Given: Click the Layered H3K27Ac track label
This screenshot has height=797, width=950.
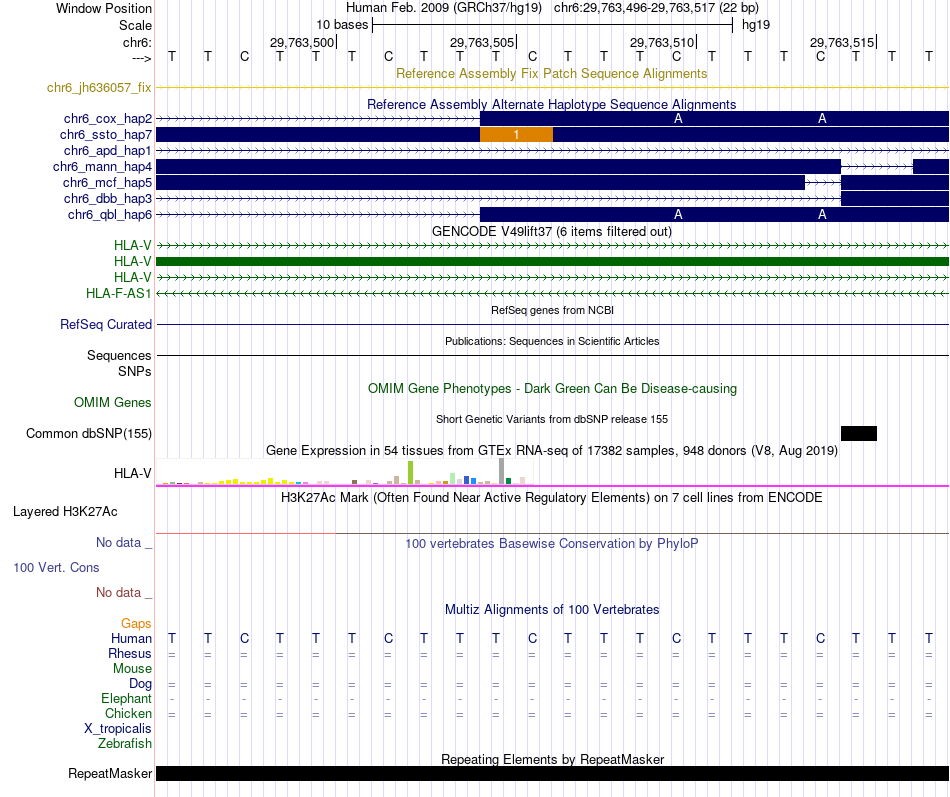Looking at the screenshot, I should click(x=65, y=512).
